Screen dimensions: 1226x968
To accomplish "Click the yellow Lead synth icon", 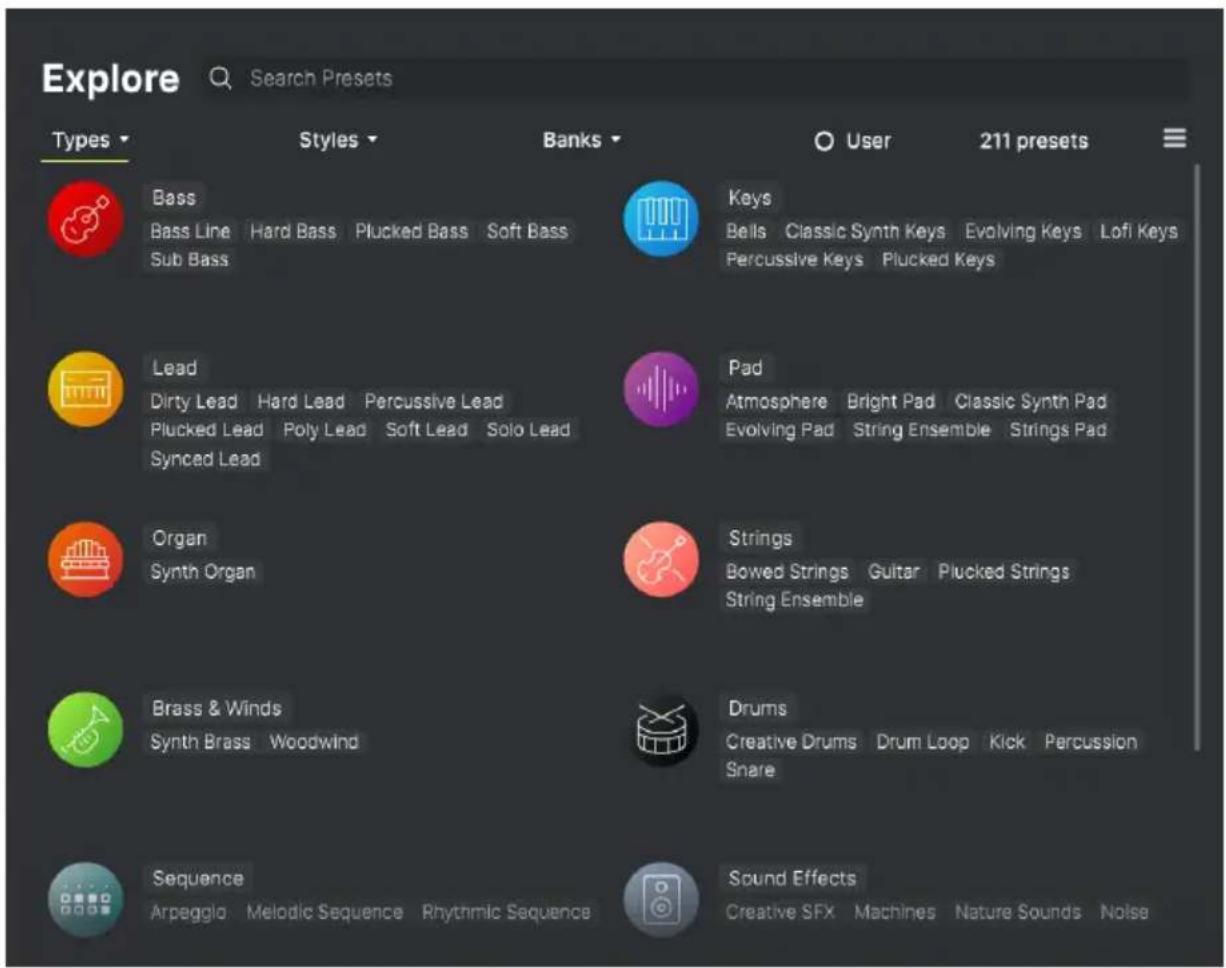I will point(85,390).
